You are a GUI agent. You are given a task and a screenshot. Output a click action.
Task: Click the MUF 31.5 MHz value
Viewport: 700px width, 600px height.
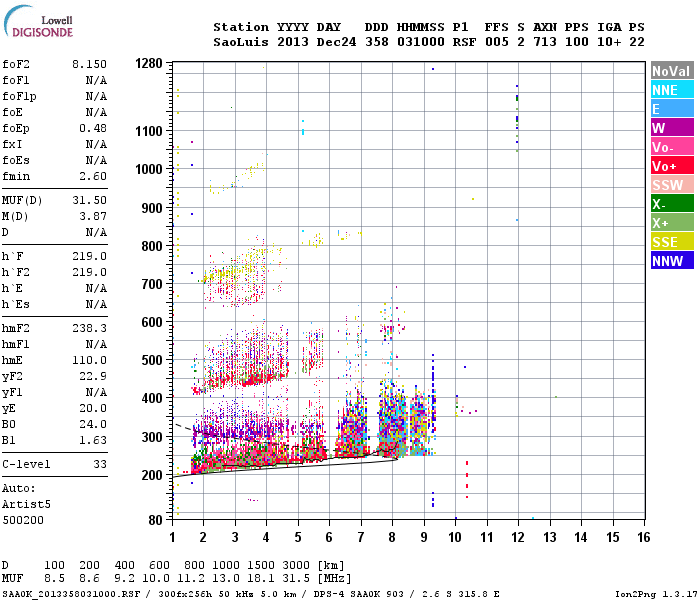[x=296, y=579]
